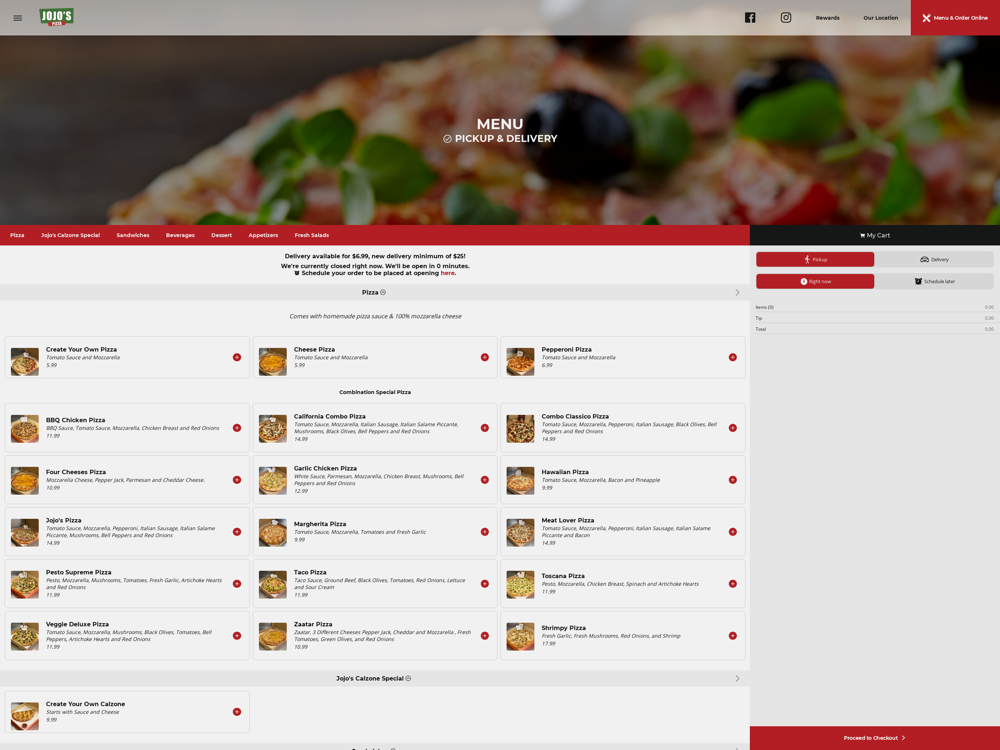This screenshot has width=1000, height=750.
Task: Select Hawaiian Pizza item title
Action: (x=565, y=472)
